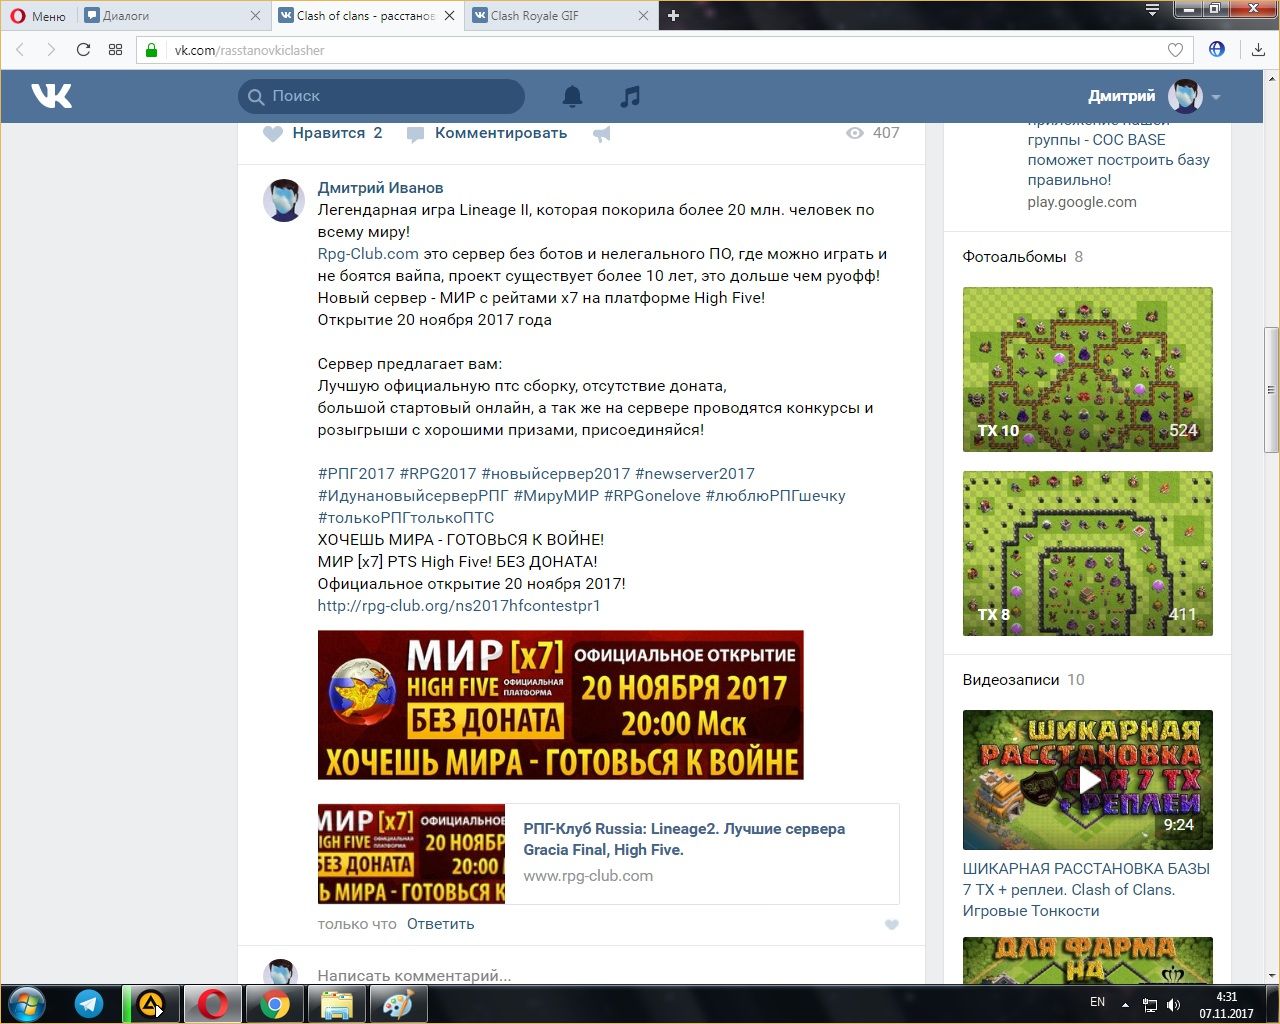Open the network tray icon
1280x1024 pixels.
click(x=1150, y=1004)
